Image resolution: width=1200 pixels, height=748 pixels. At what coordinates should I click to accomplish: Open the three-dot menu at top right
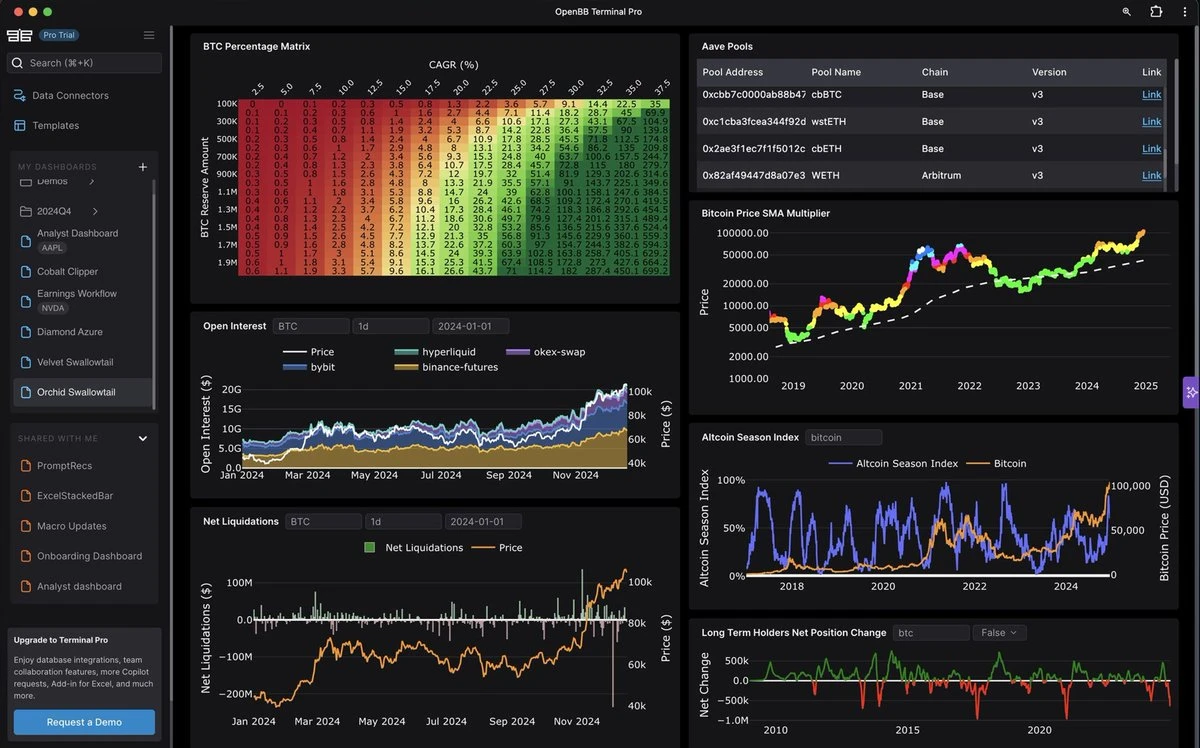pos(1186,12)
